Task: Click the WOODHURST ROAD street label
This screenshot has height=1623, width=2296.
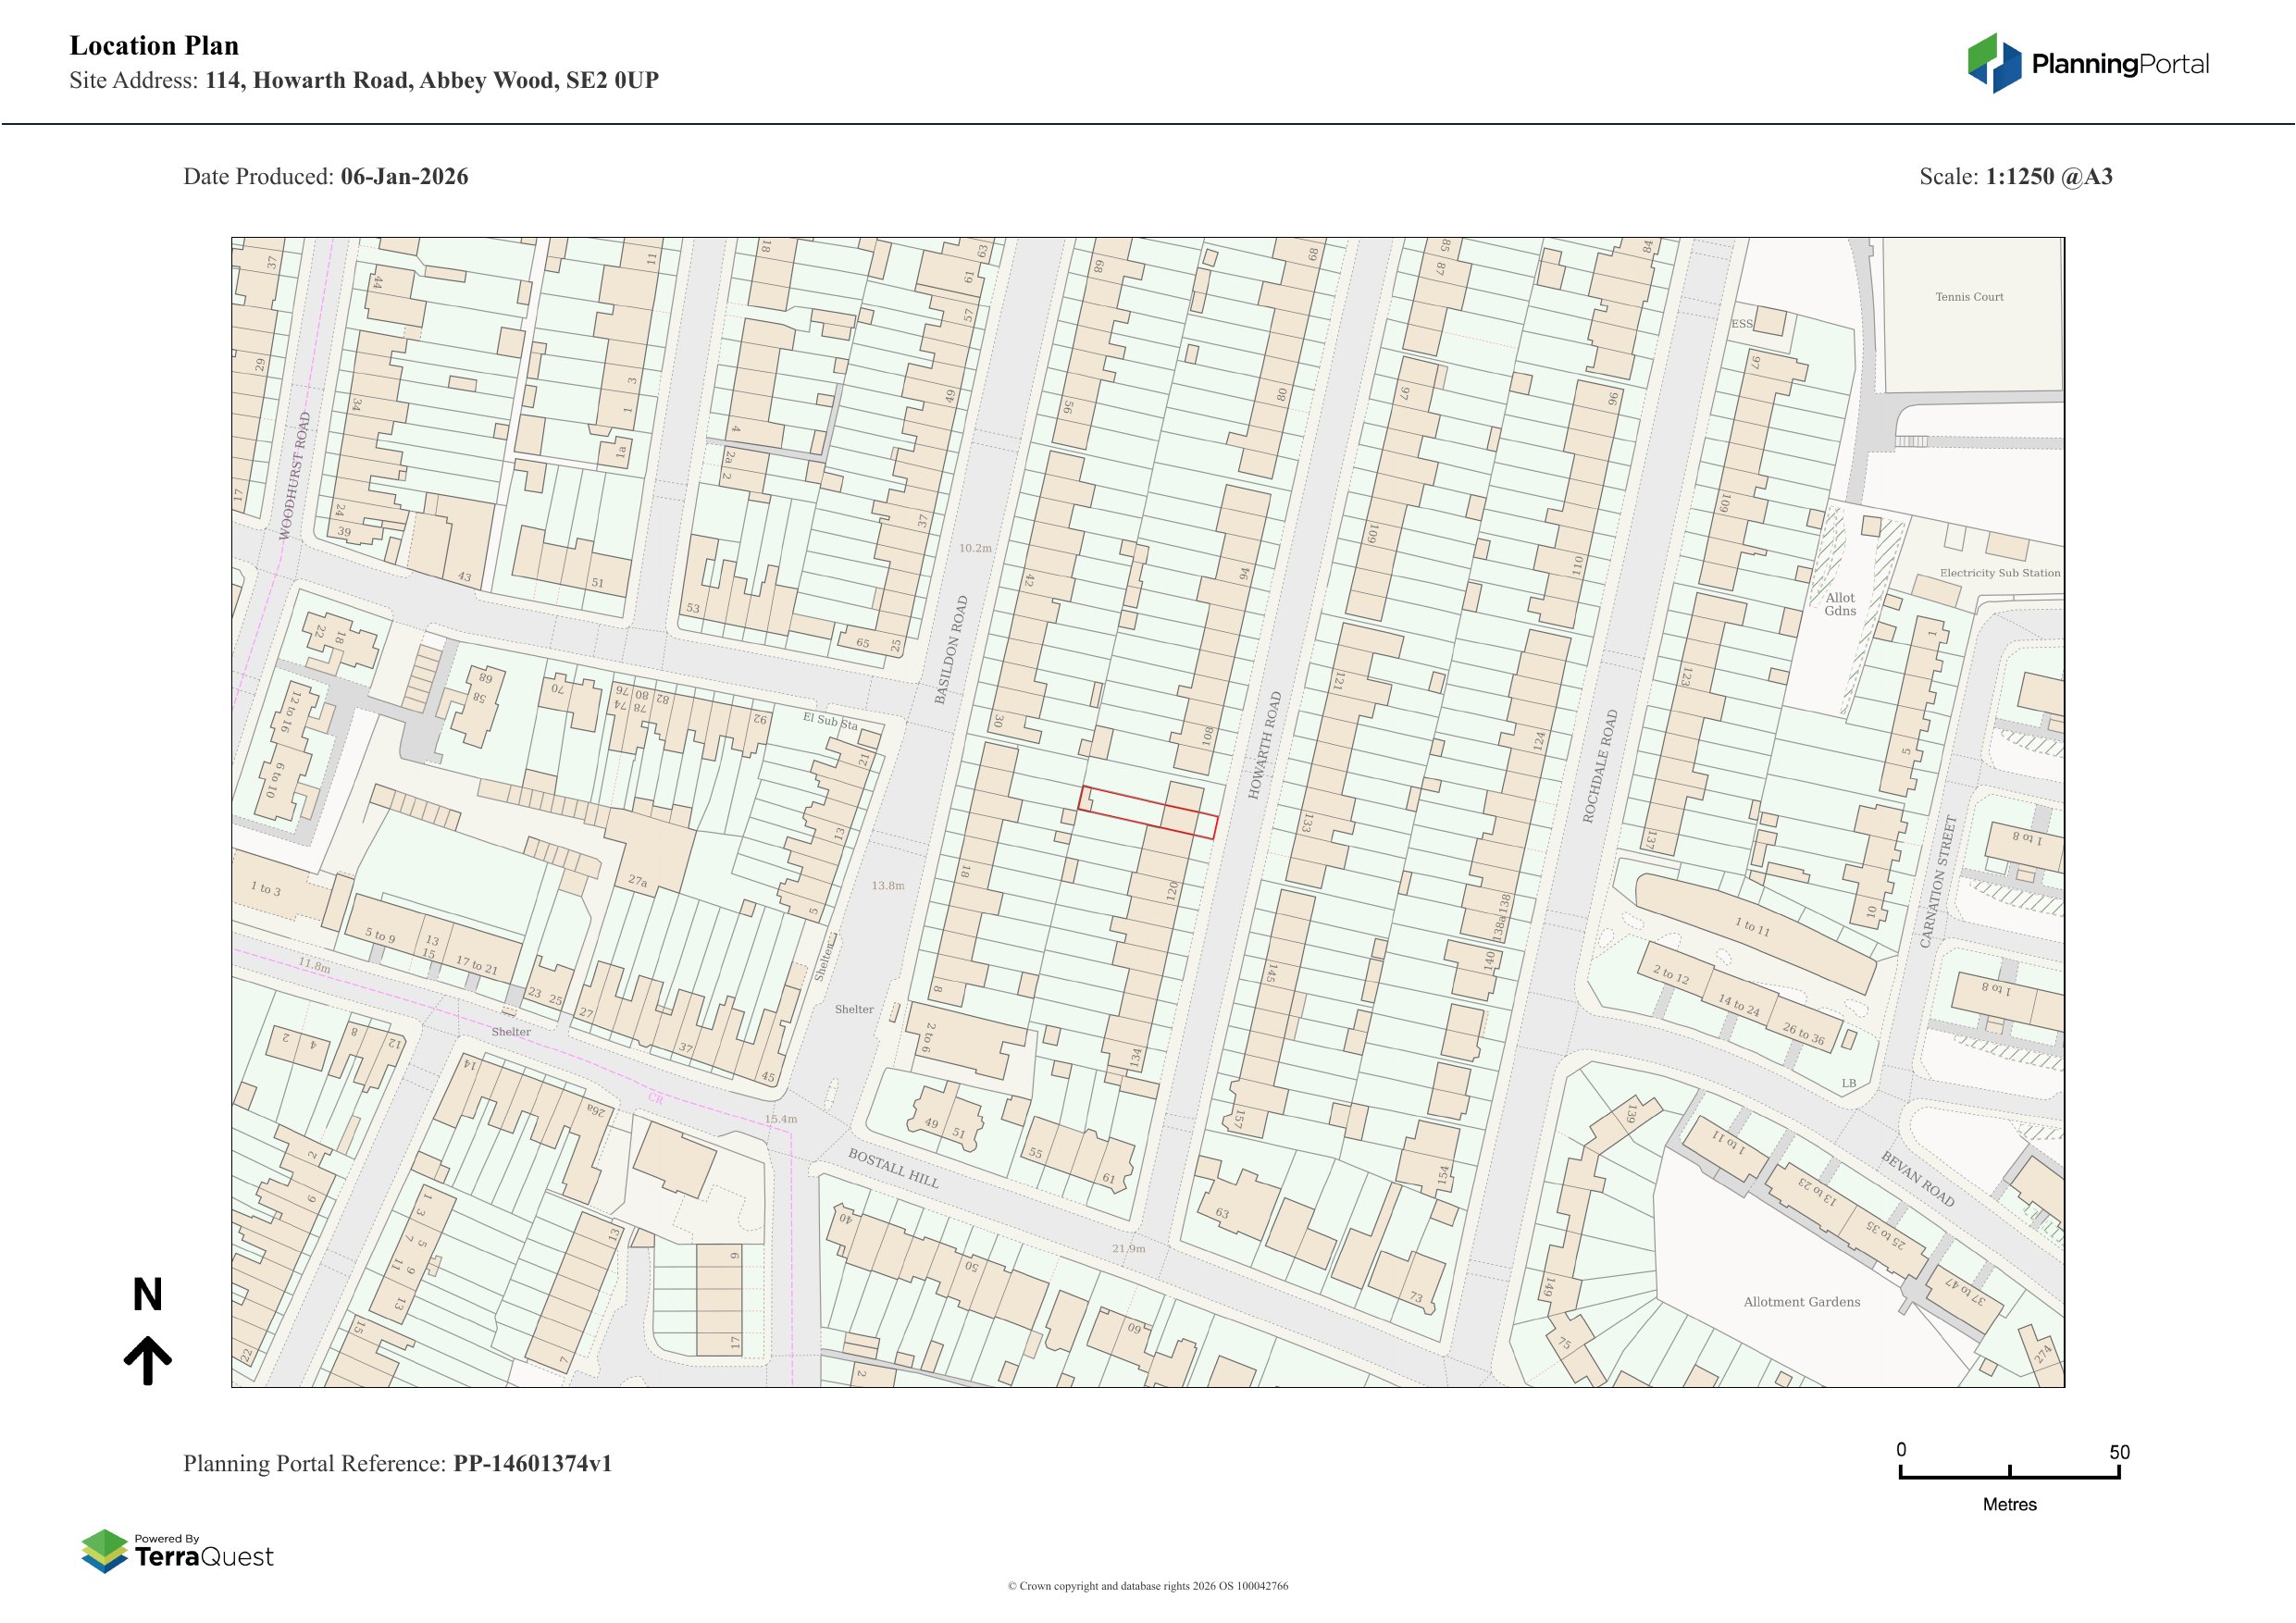Action: [294, 476]
